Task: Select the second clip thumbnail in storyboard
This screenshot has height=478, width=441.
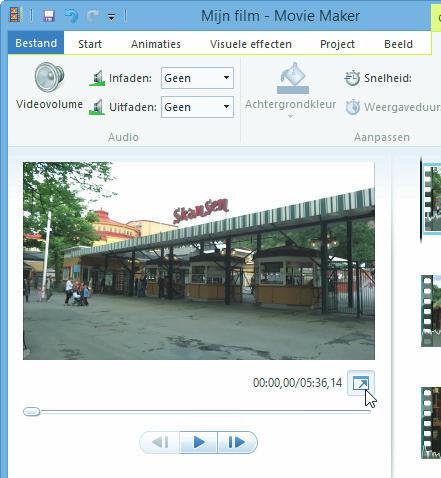Action: 431,311
